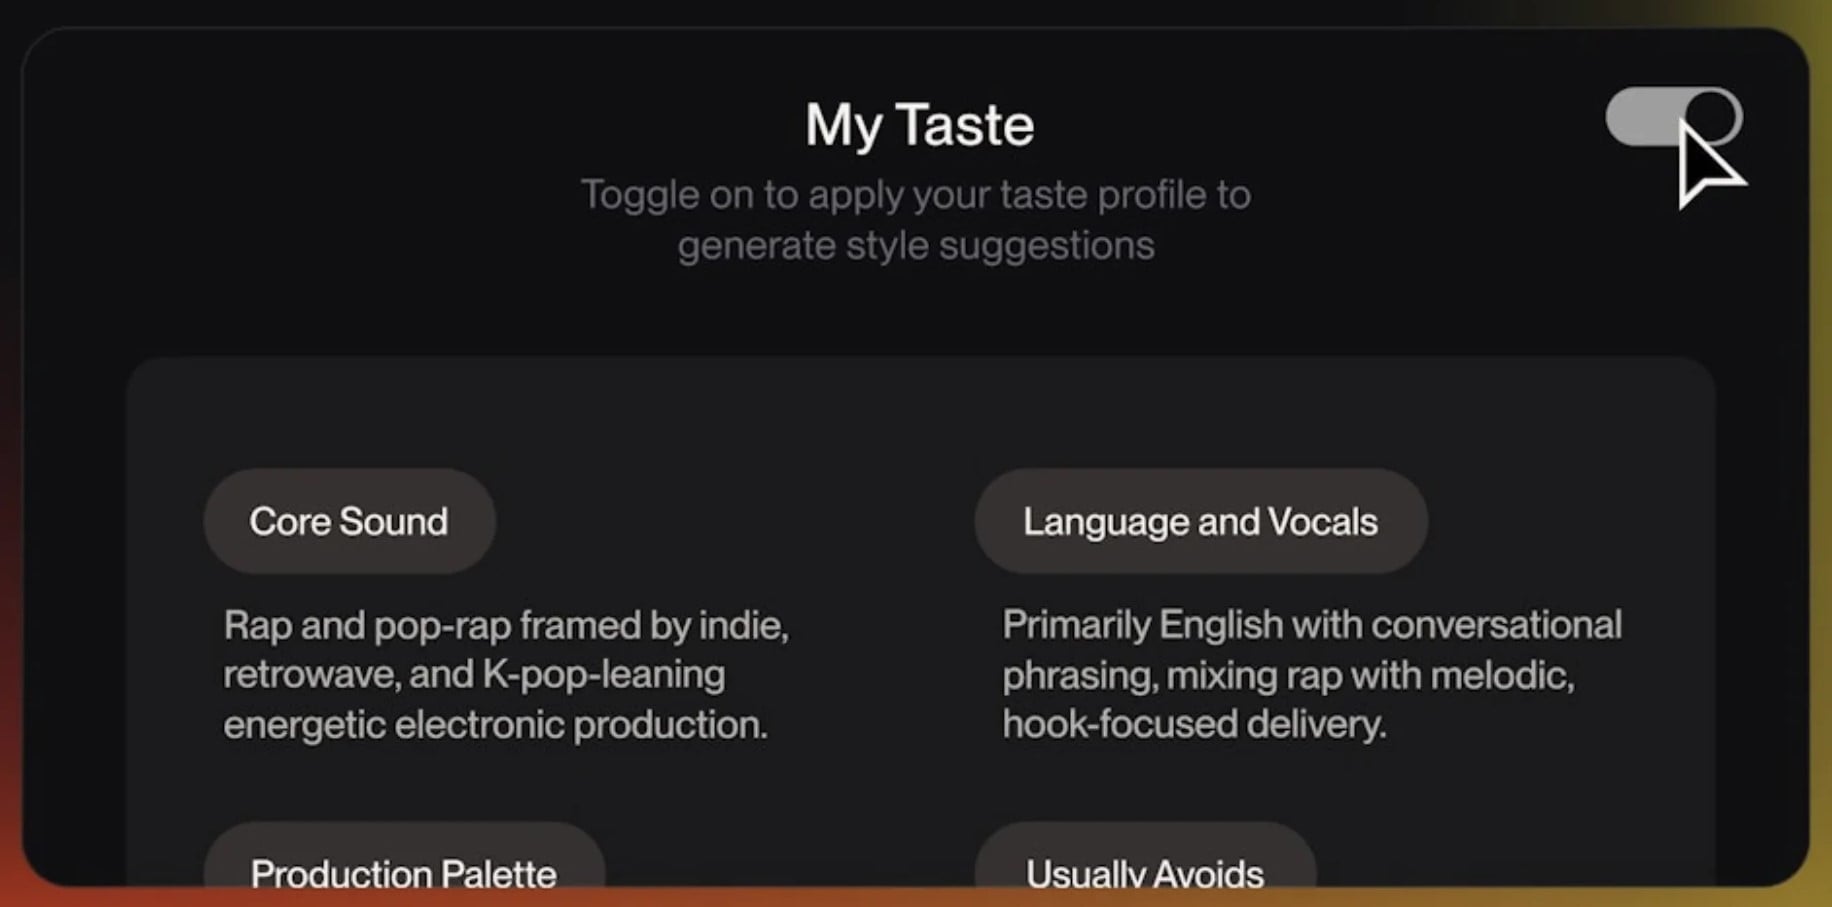Select the Language and Vocals pill

pyautogui.click(x=1200, y=521)
